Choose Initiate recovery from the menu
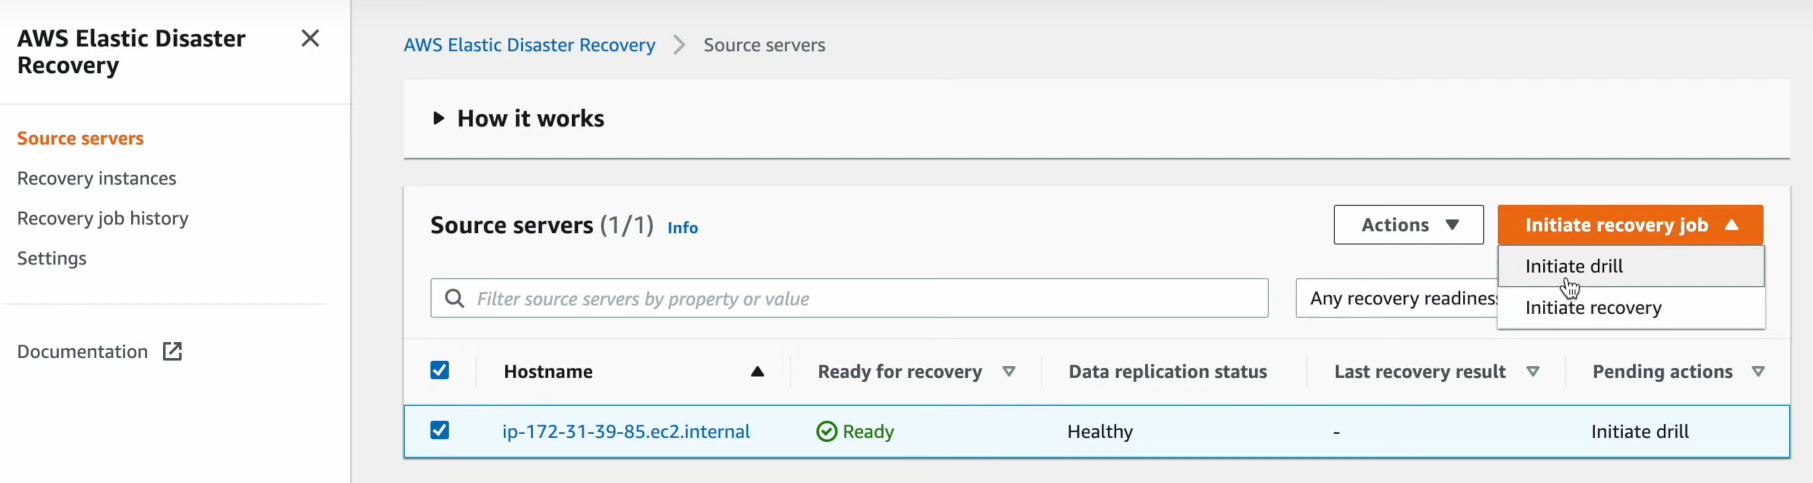 [1631, 308]
